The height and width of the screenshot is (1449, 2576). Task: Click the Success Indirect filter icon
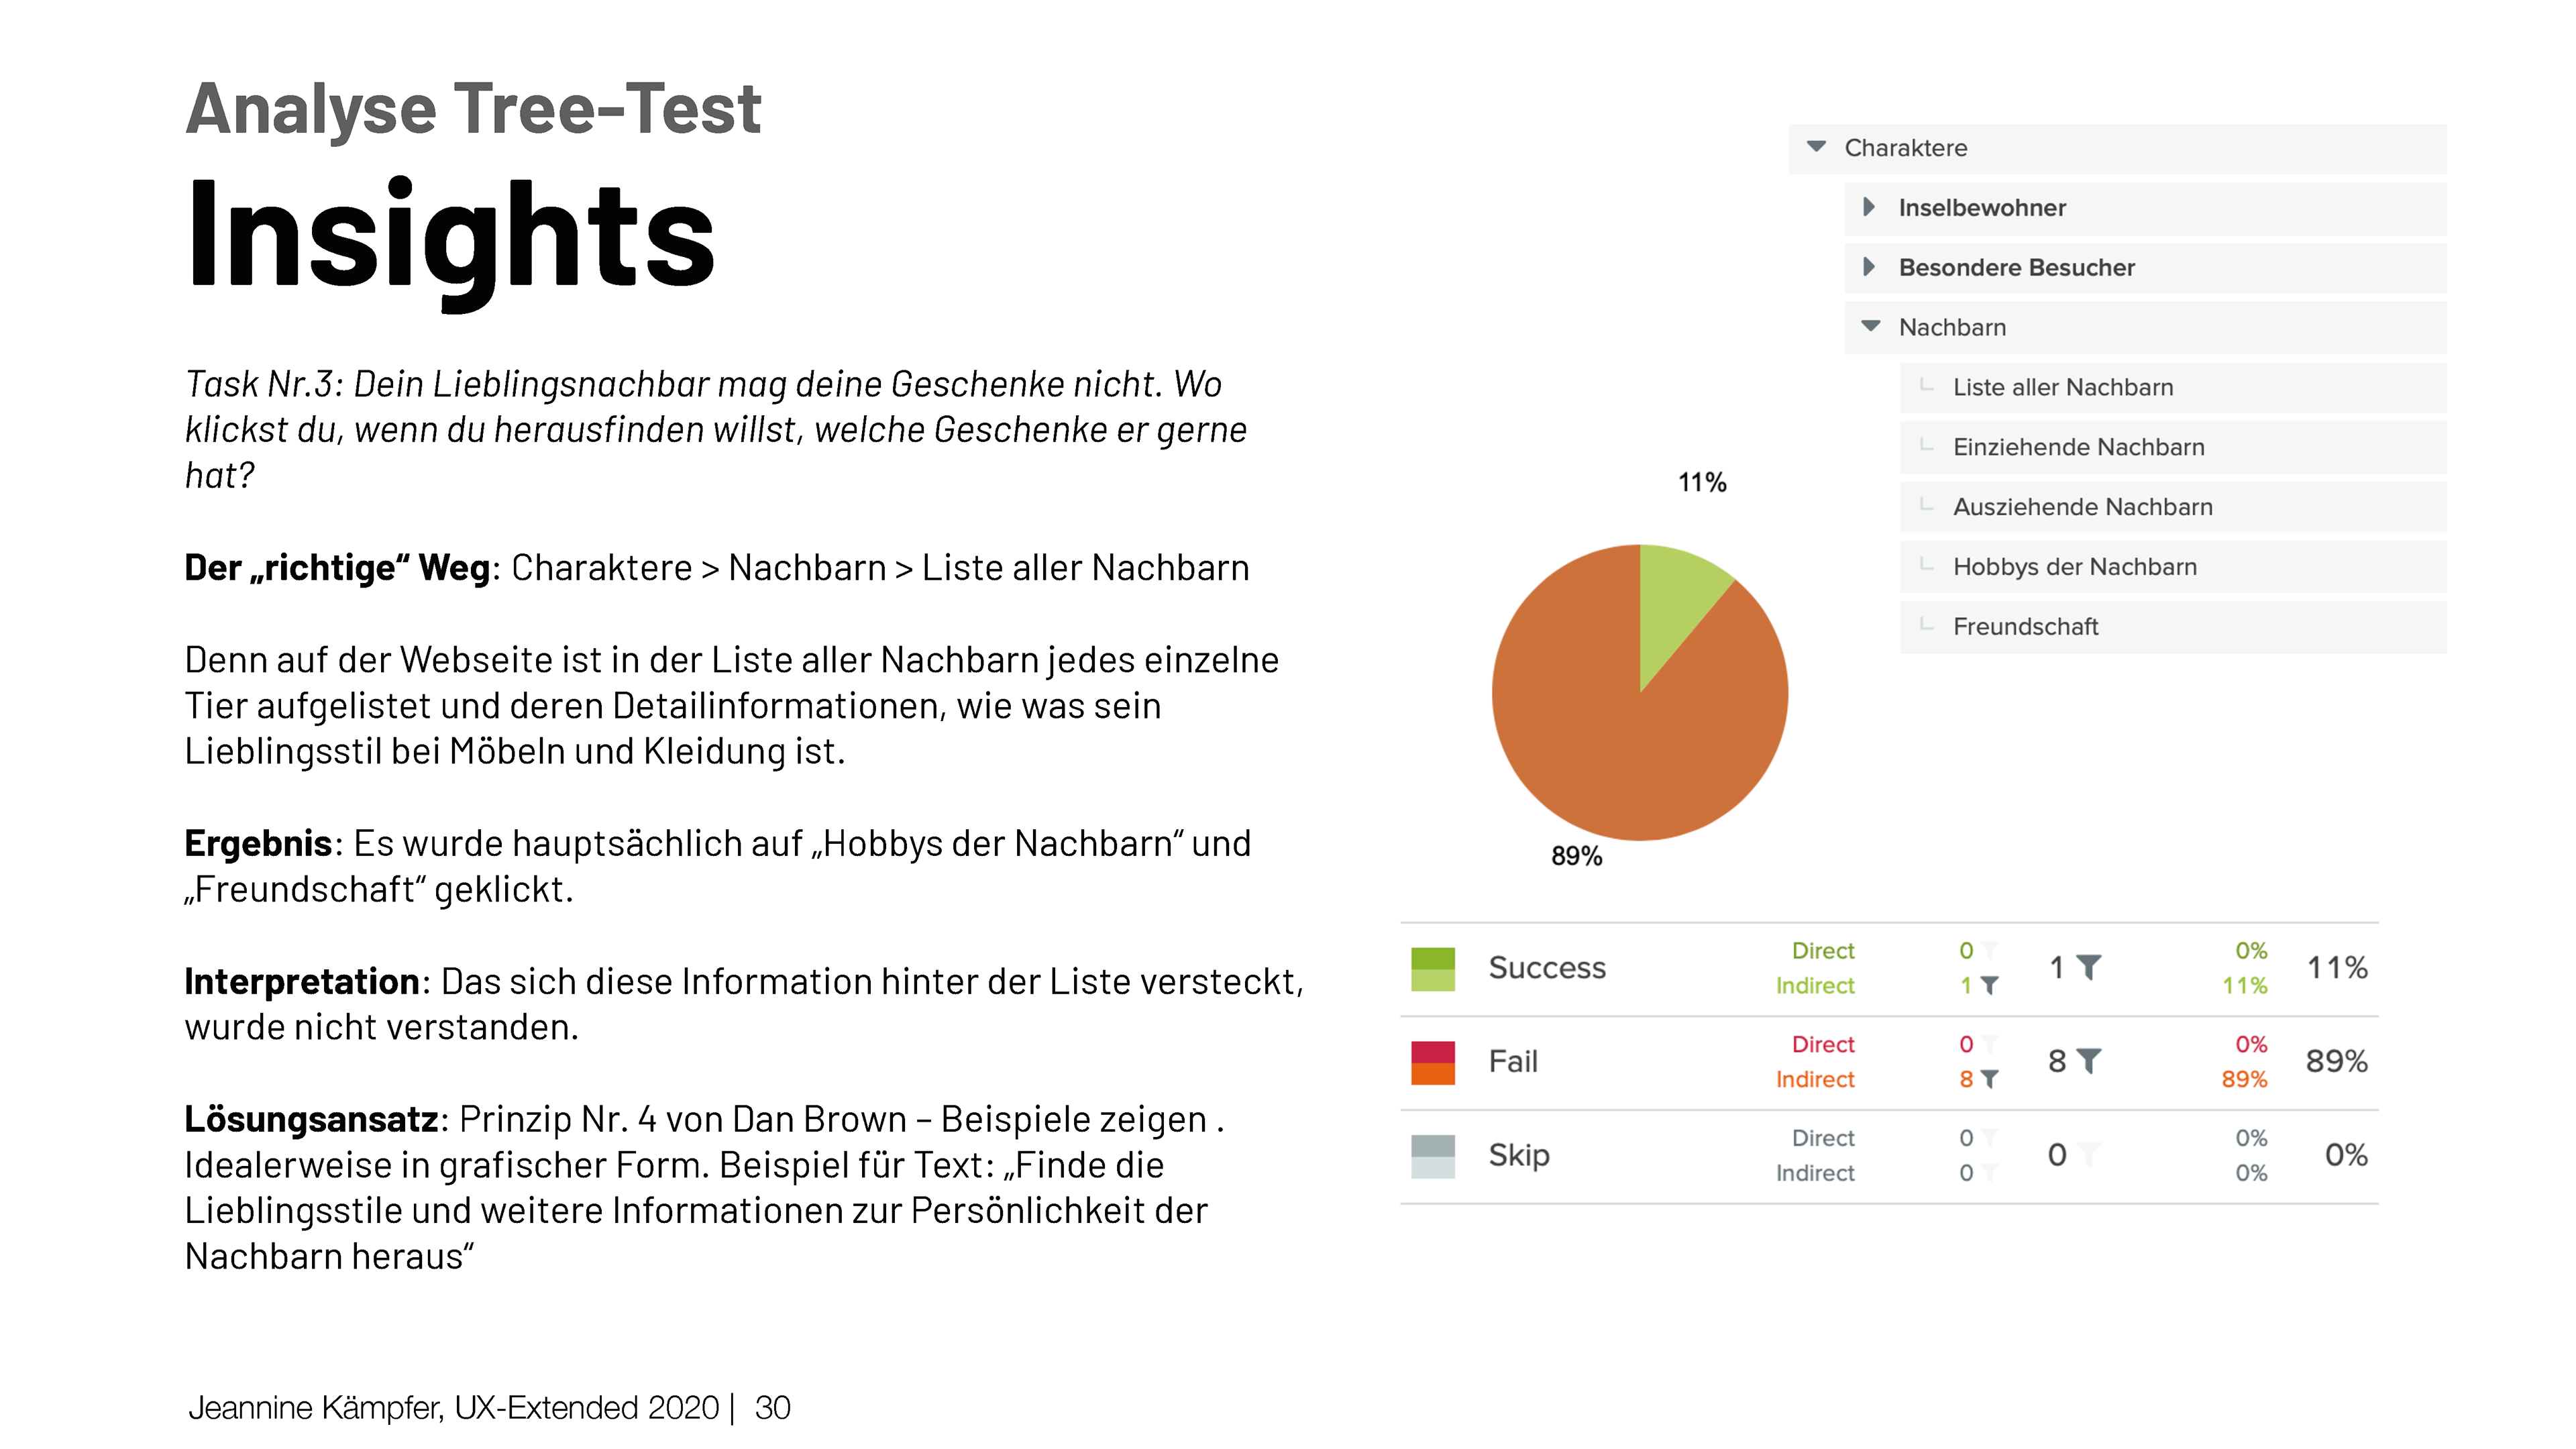[x=1990, y=985]
